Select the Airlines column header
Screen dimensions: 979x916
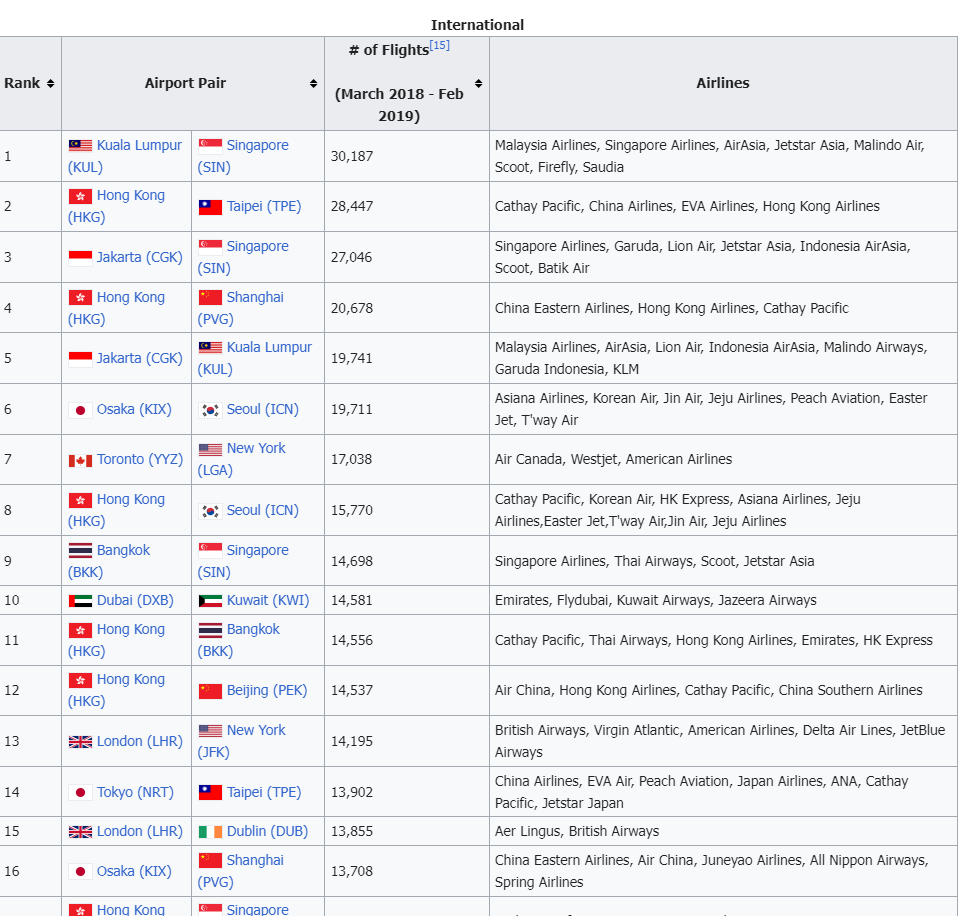point(723,83)
